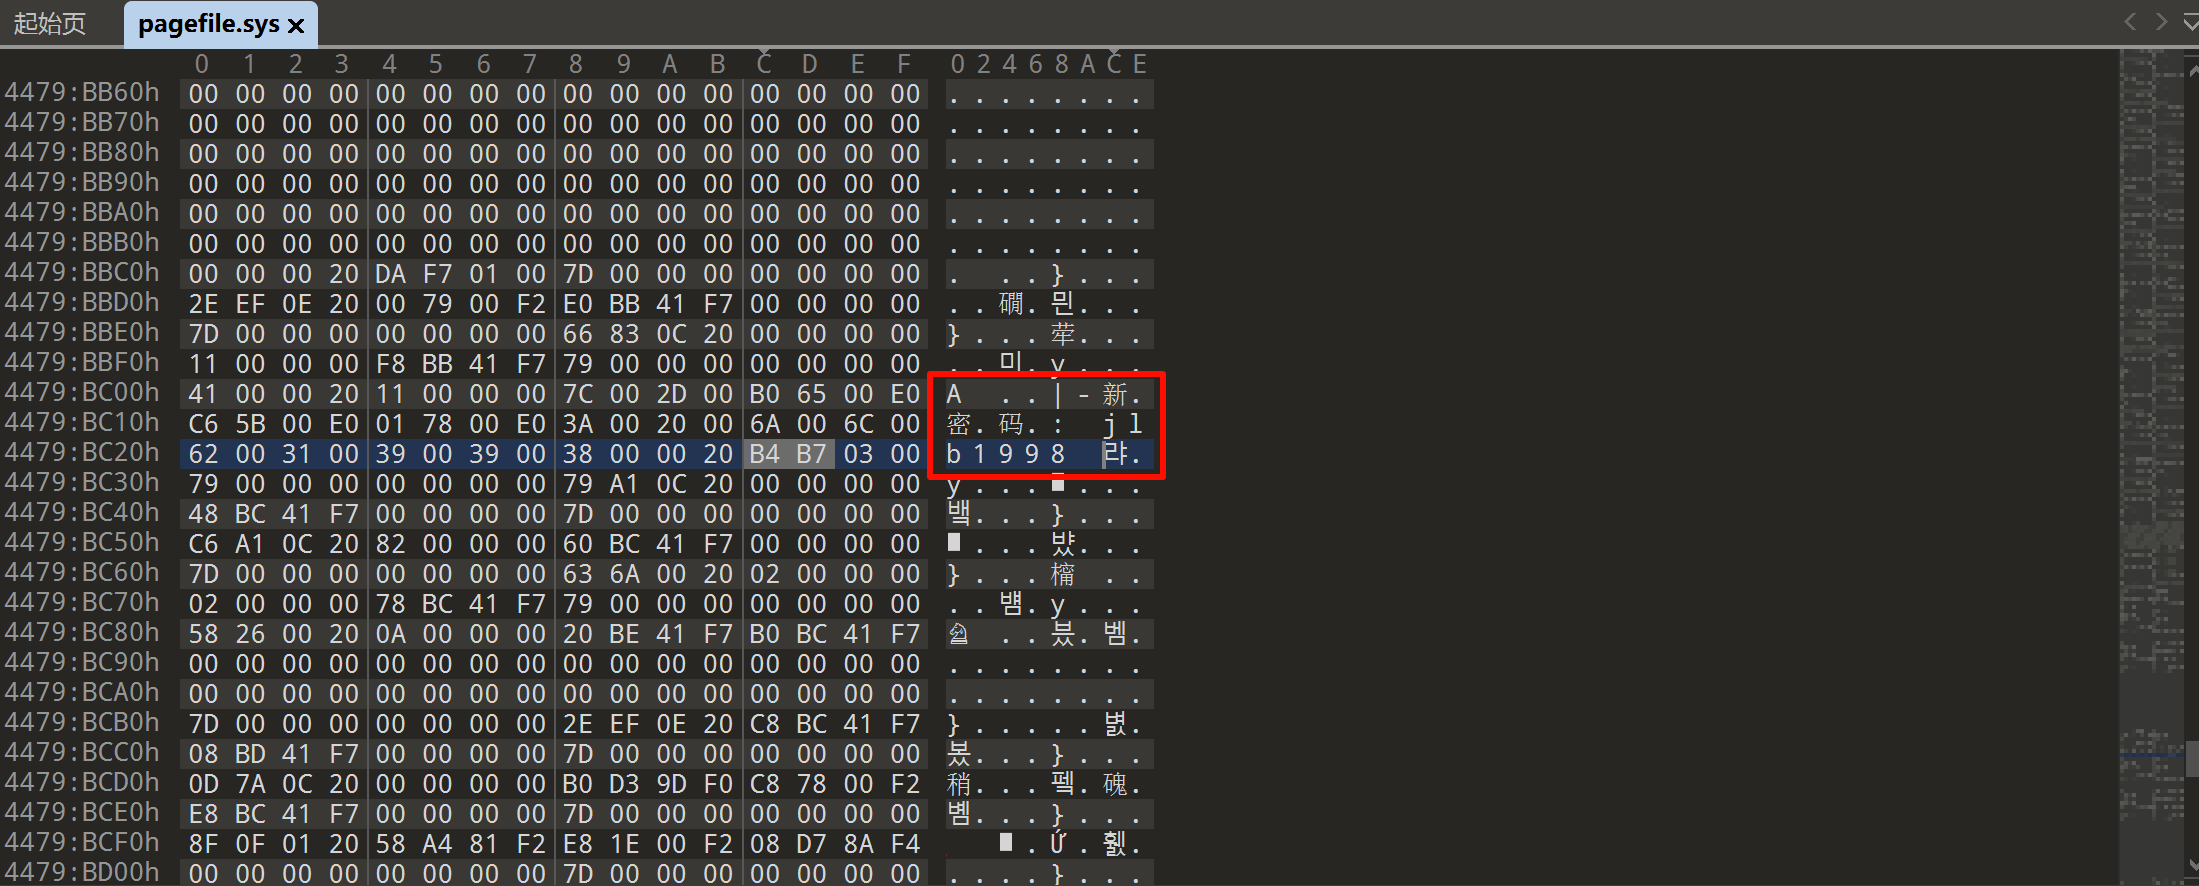This screenshot has height=886, width=2199.
Task: Select byte 8F in row 4479:BCF0h
Action: 203,844
